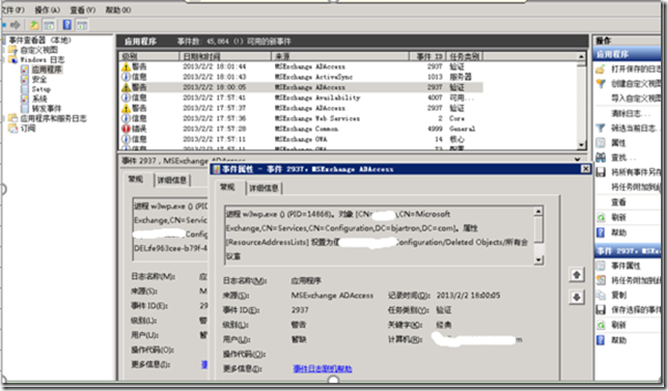Click 清除日志 in actions pane

point(631,113)
